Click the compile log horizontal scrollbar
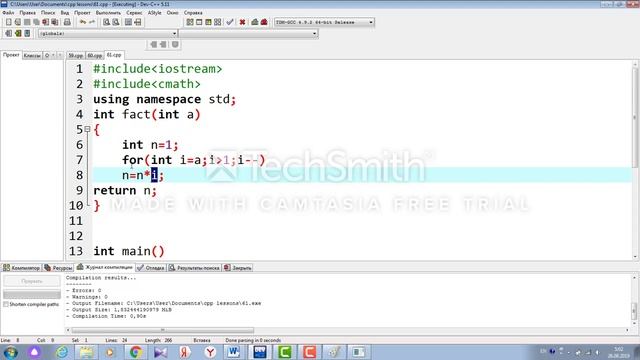This screenshot has height=360, width=640. 163,330
